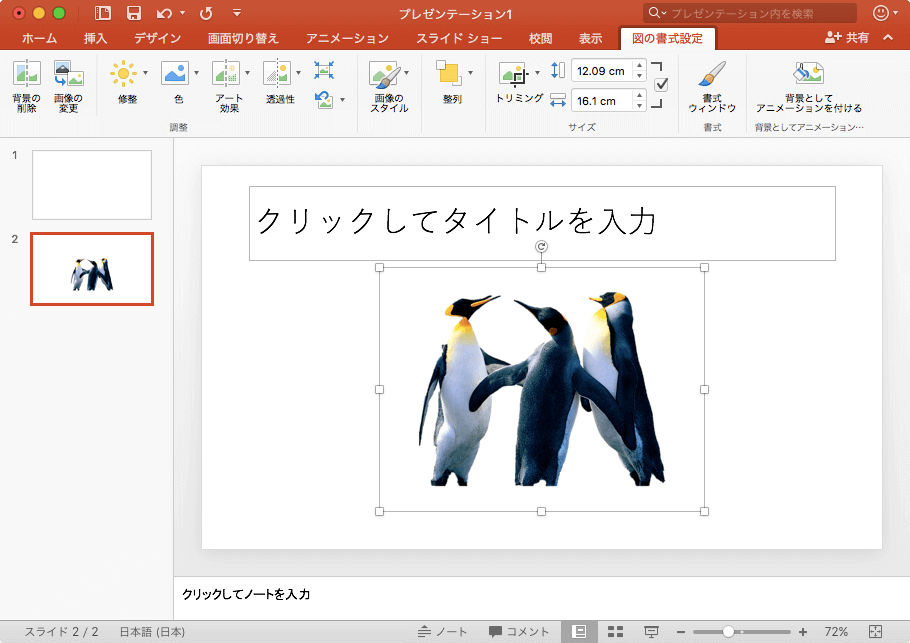
Task: Start slide show from status bar
Action: [651, 632]
